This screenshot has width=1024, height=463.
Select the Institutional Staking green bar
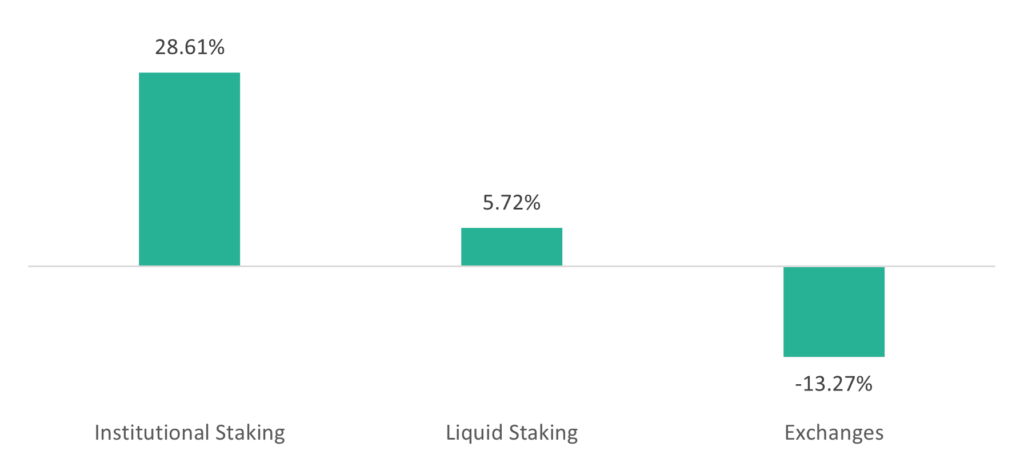(x=189, y=168)
